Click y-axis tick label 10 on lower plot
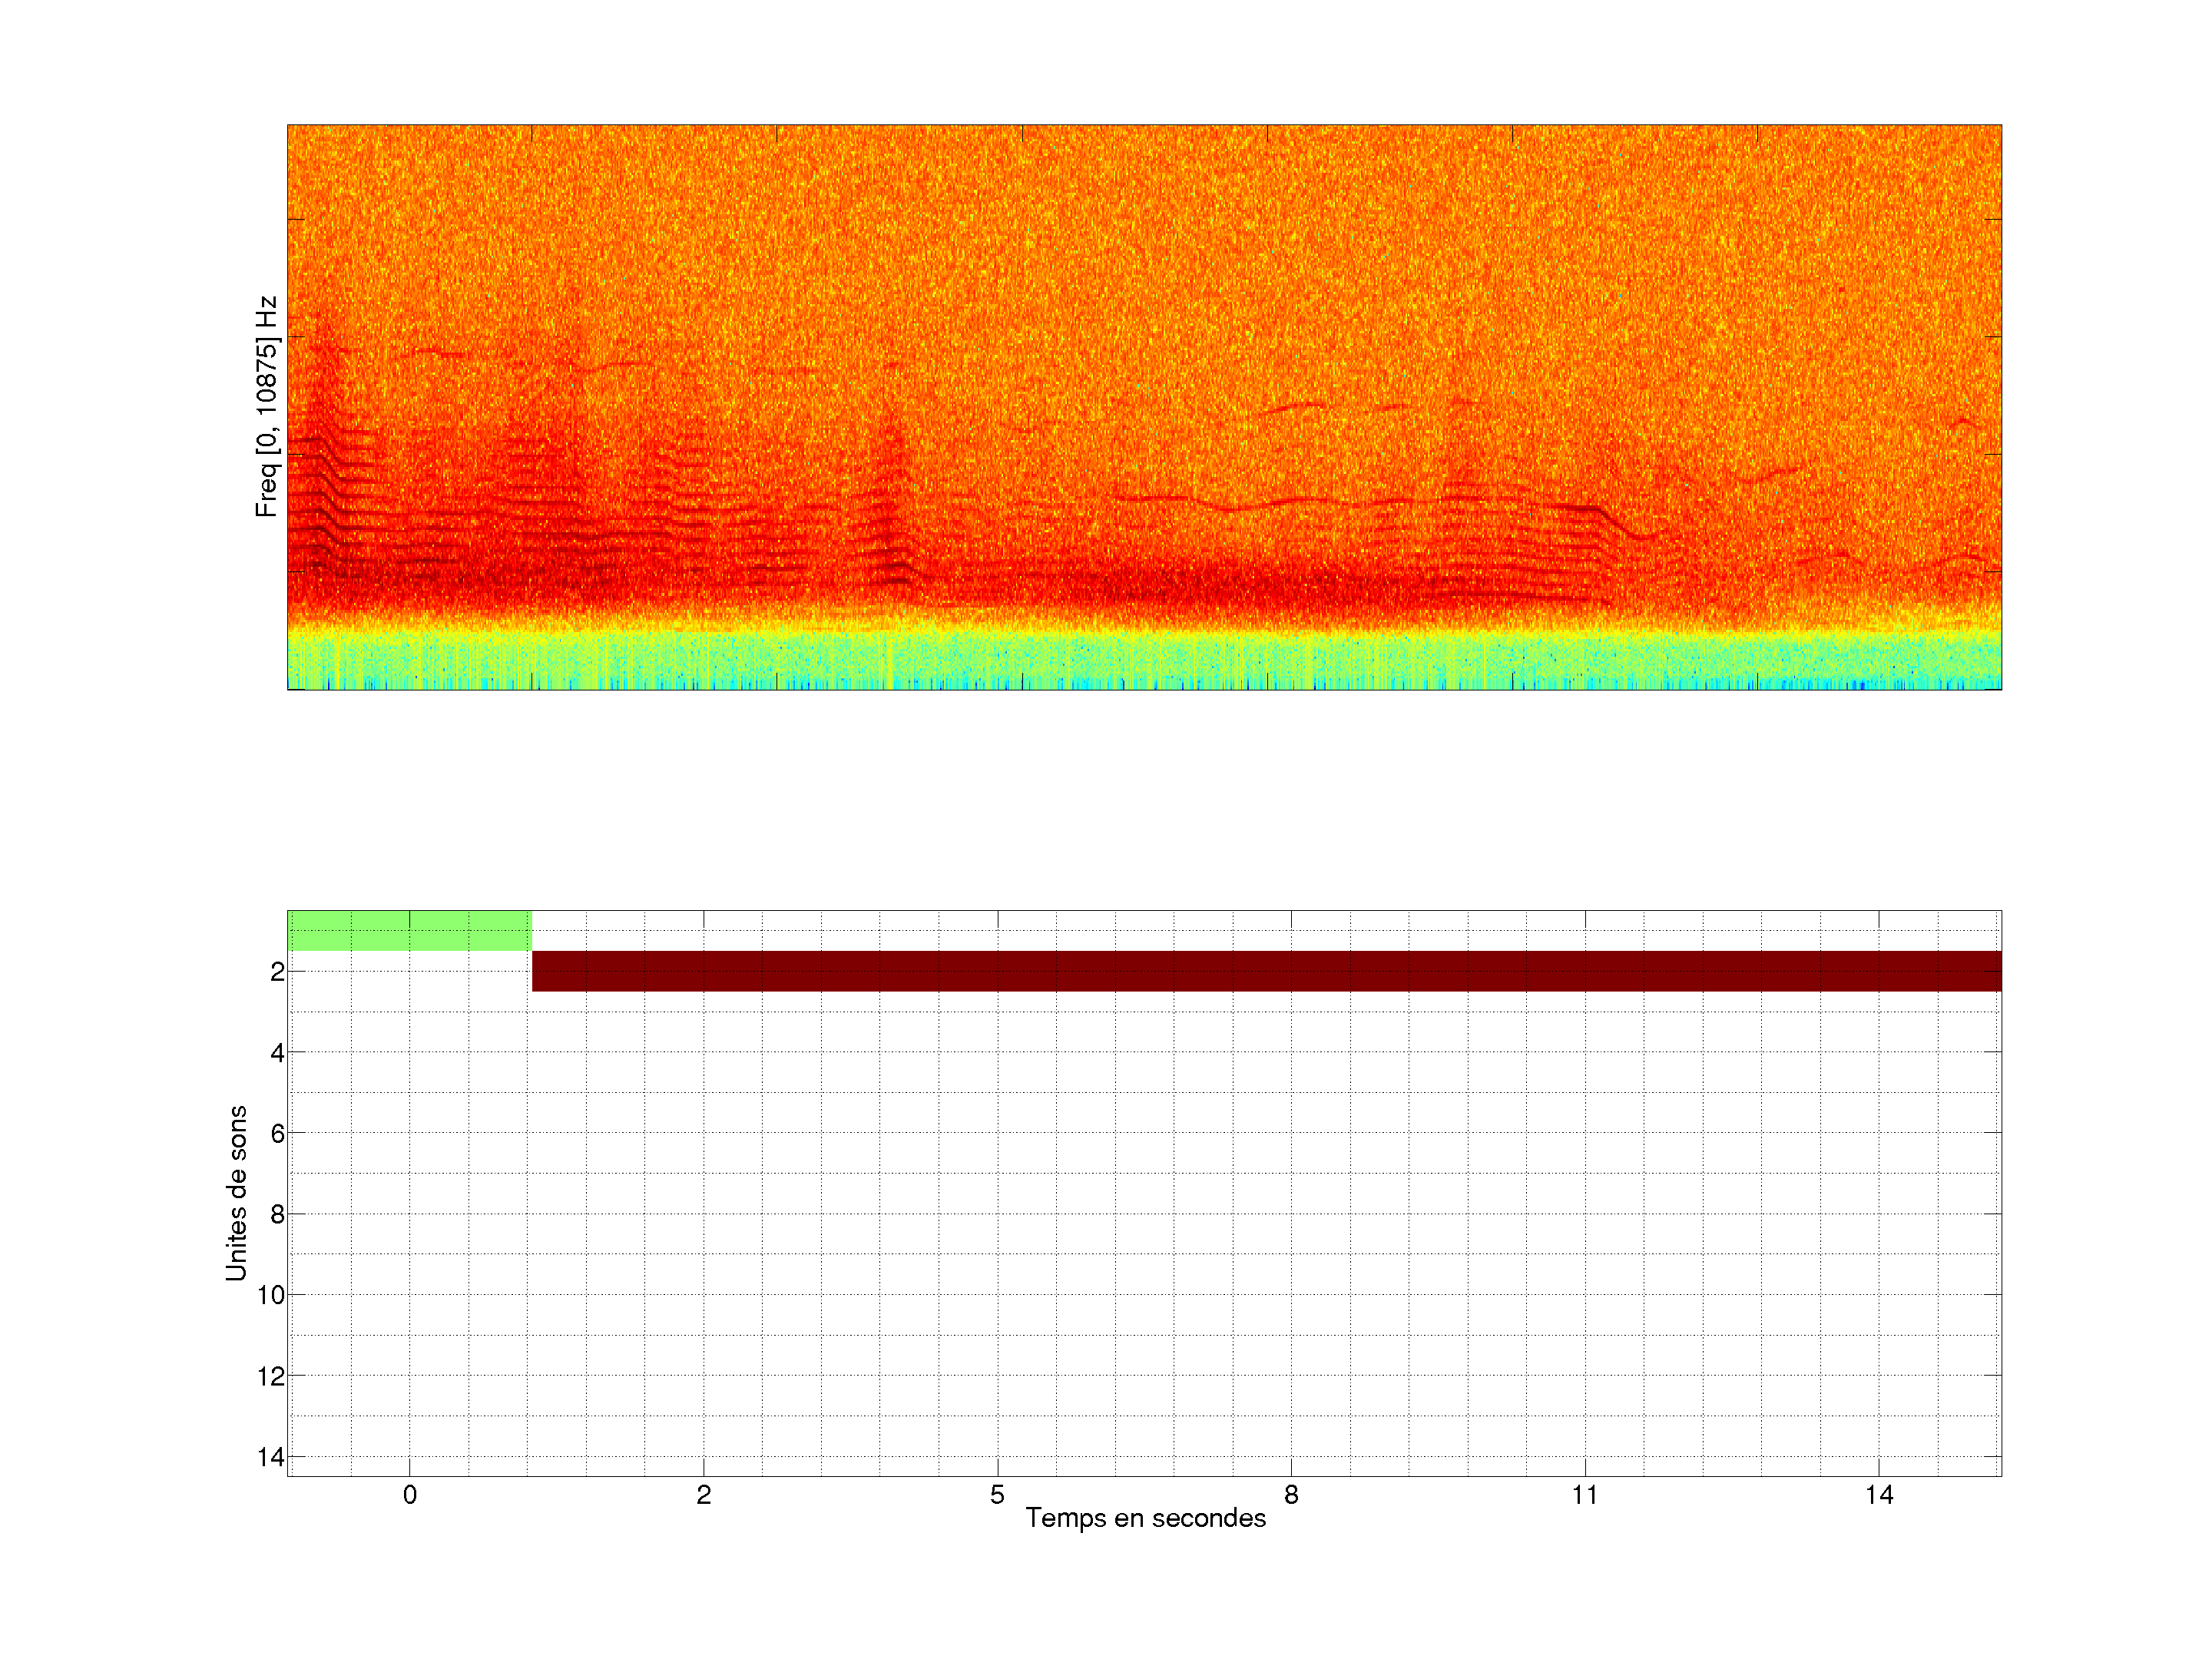Screen dimensions: 2212x1659 point(271,1295)
